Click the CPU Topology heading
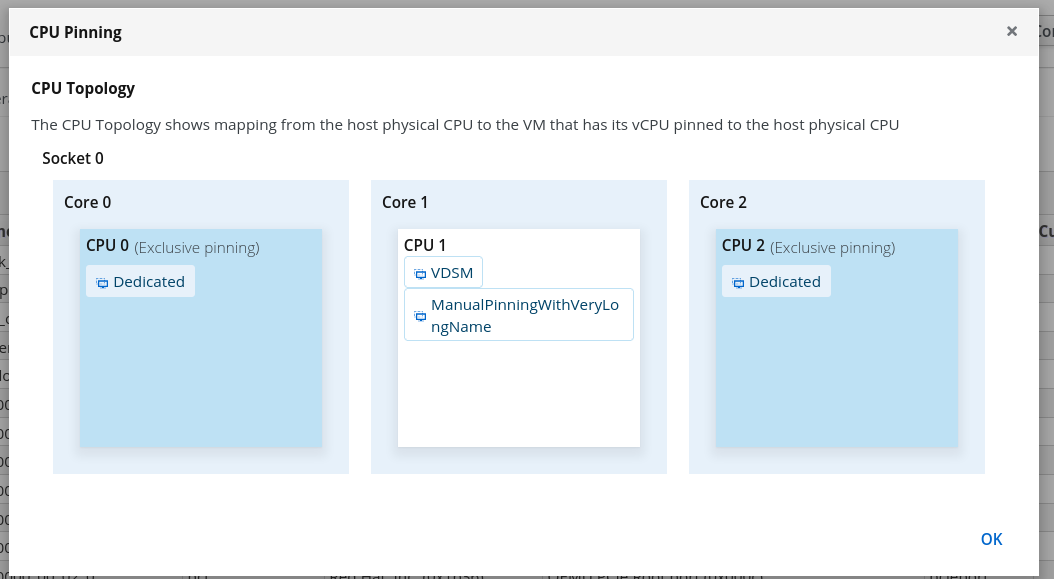 (83, 89)
